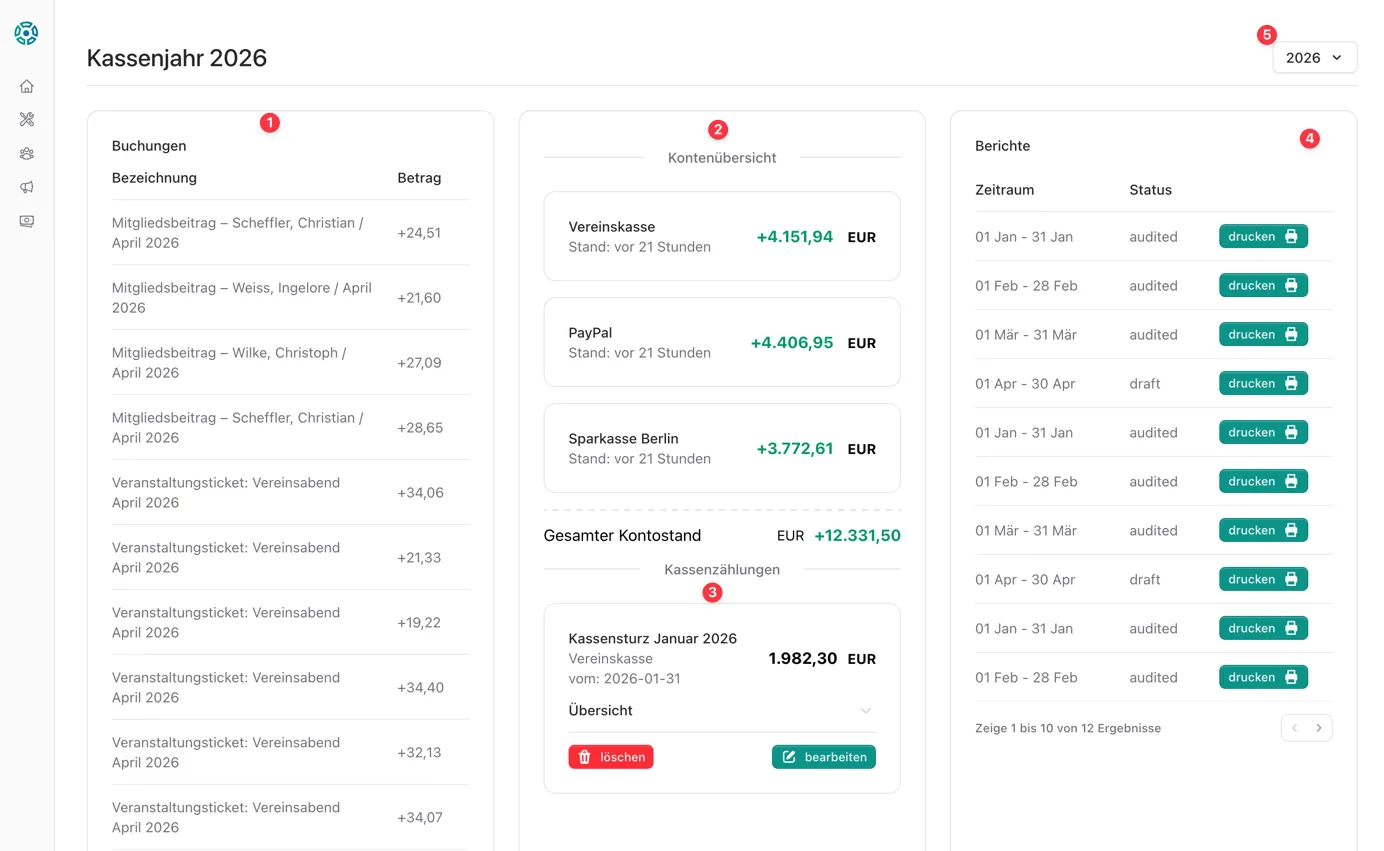Click the Gesamter Kontostand total line

[x=722, y=535]
